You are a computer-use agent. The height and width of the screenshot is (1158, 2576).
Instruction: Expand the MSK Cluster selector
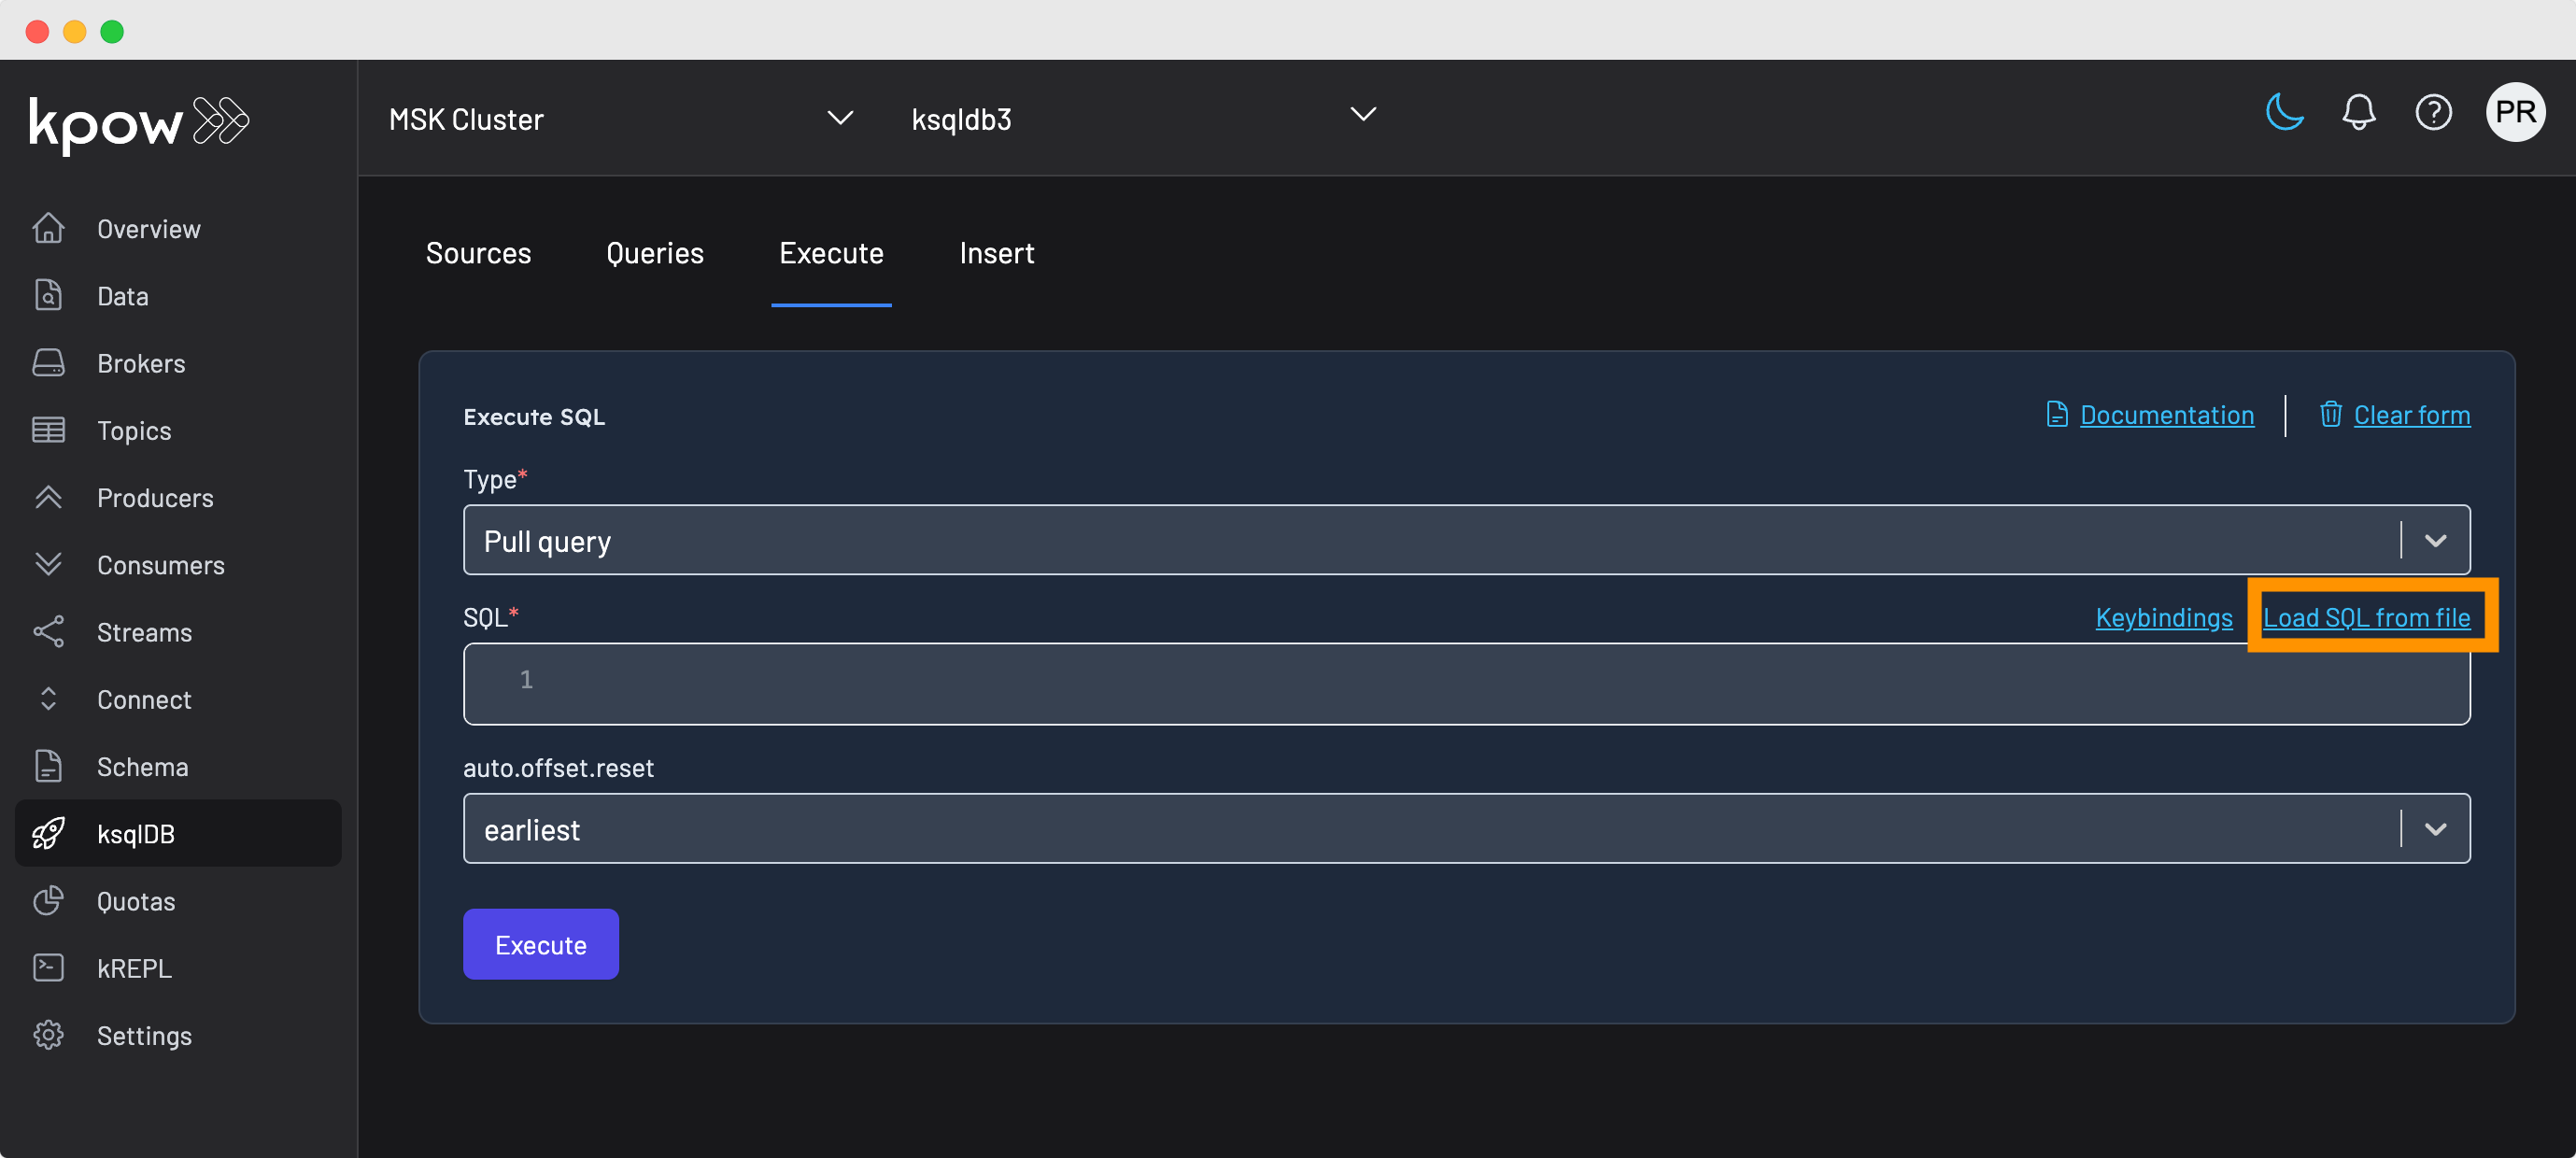click(x=840, y=117)
